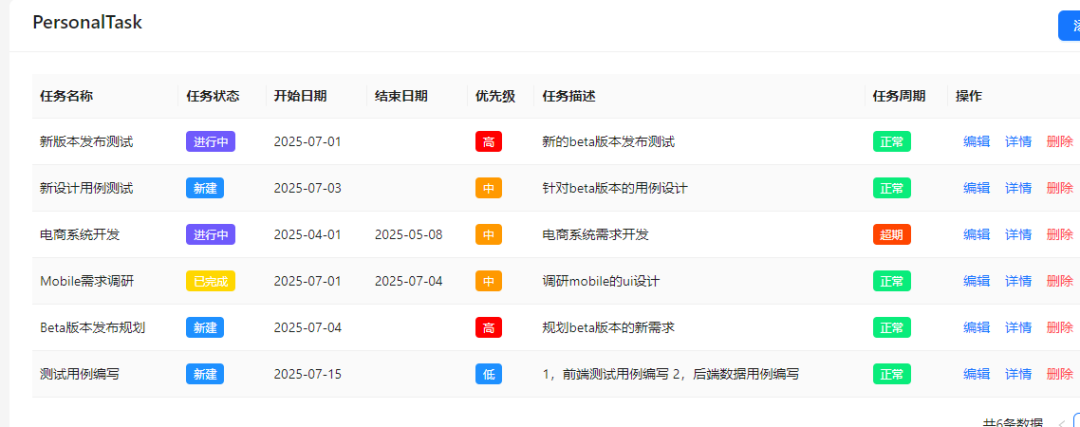Viewport: 1080px width, 427px height.
Task: Open 详情 of Mobile需求调研
Action: [x=1018, y=281]
